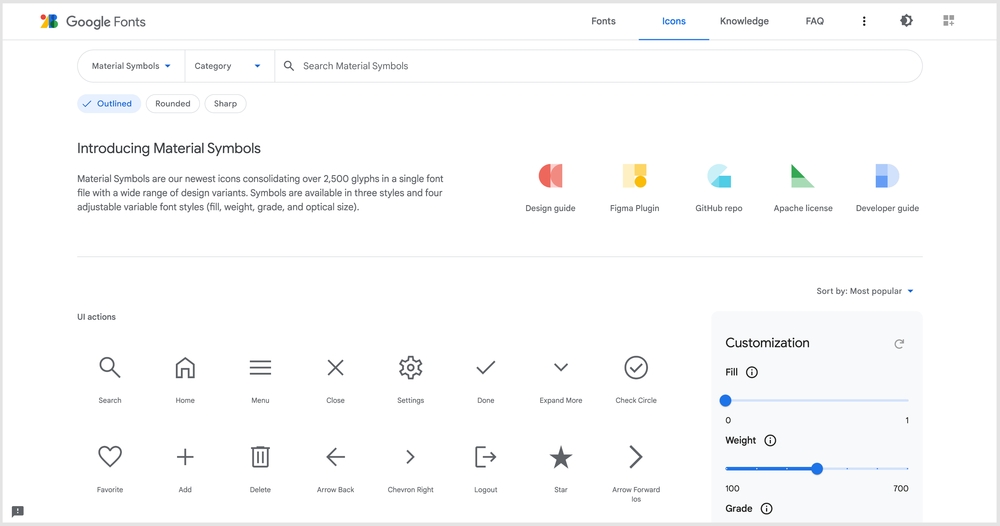Select the Sharp style chip
Screen dimensions: 1000x526
pyautogui.click(x=225, y=103)
